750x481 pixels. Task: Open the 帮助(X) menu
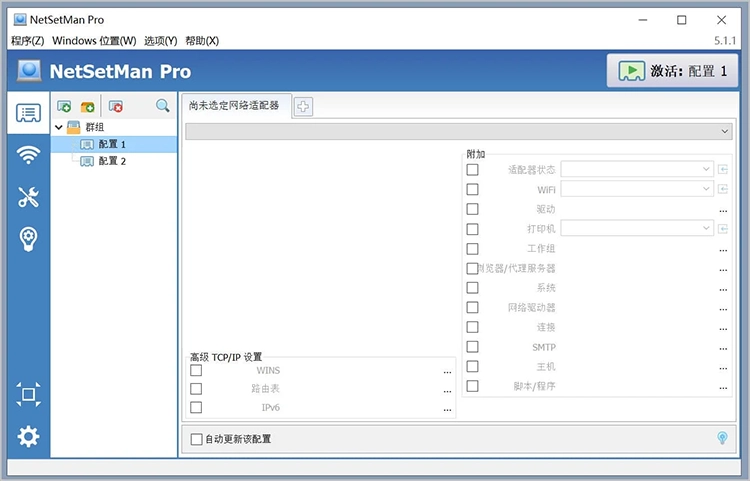click(x=202, y=41)
